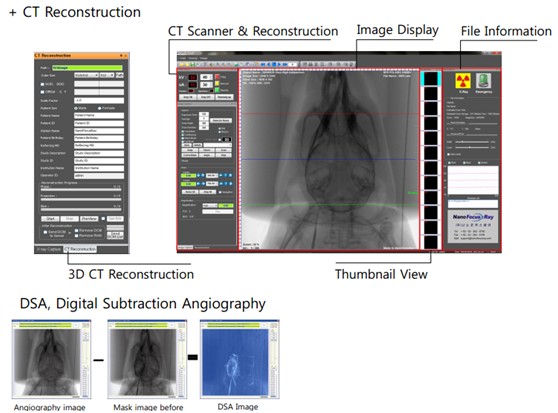Click the yellow Warm-up indicator square

[217, 84]
